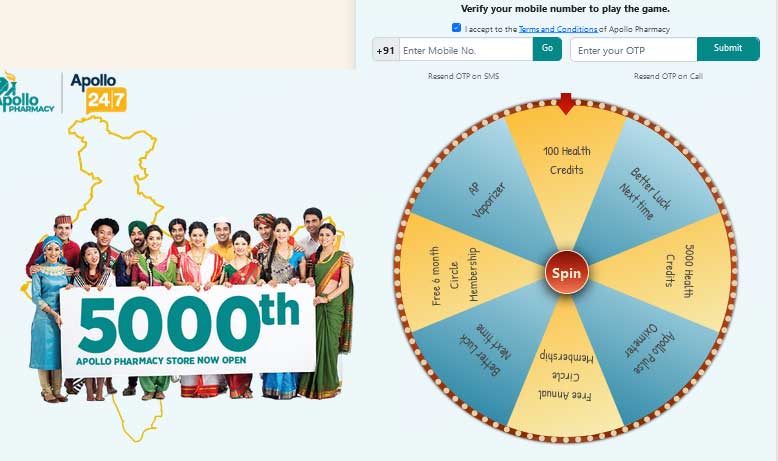Select the 5000 Health Credits wheel segment

pyautogui.click(x=677, y=271)
